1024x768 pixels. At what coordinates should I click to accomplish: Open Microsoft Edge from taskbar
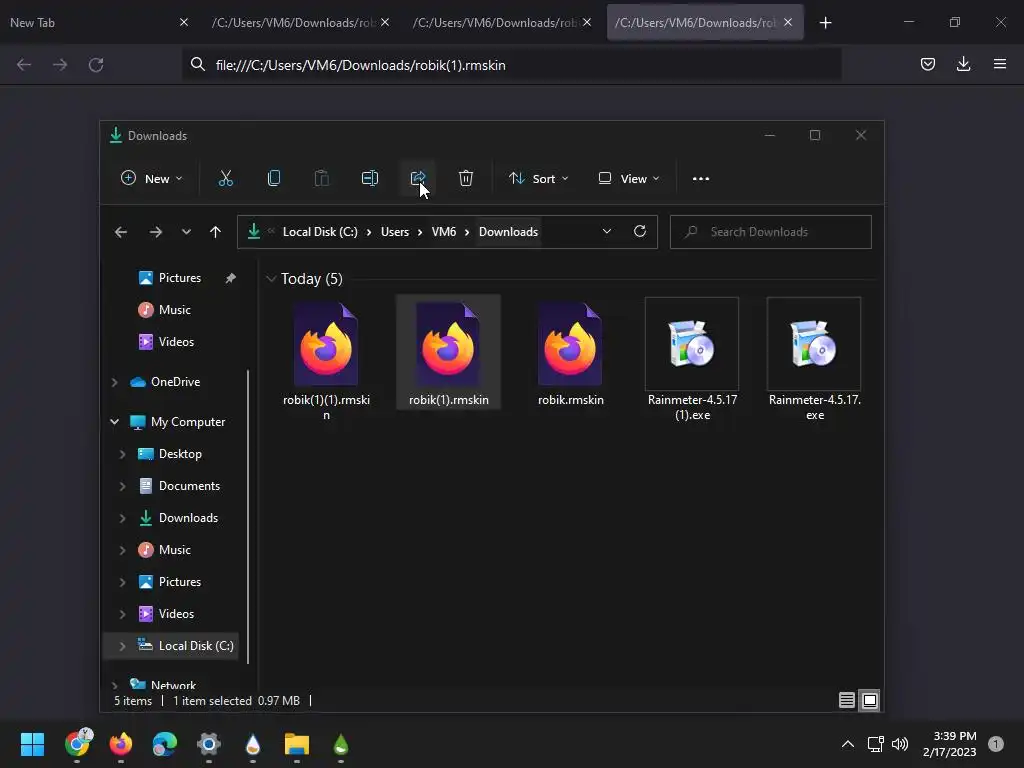pyautogui.click(x=165, y=744)
